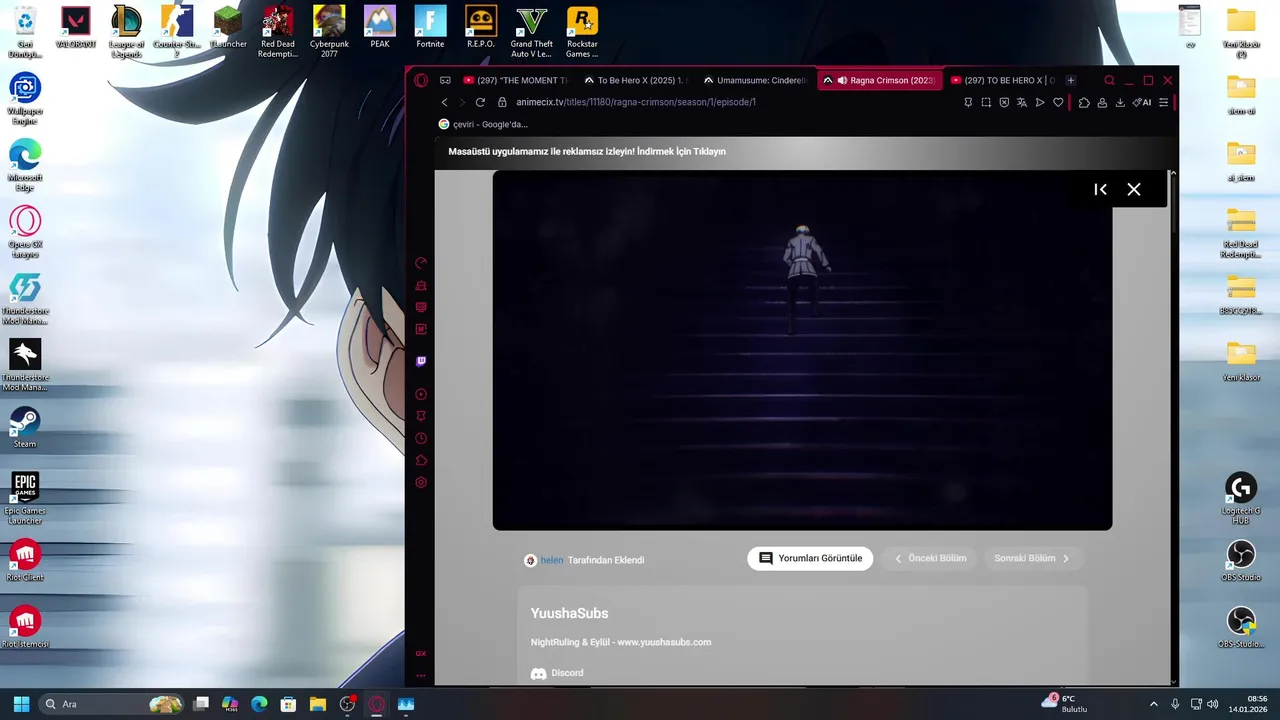1280x720 pixels.
Task: Open browser downloads icon
Action: tap(1120, 102)
